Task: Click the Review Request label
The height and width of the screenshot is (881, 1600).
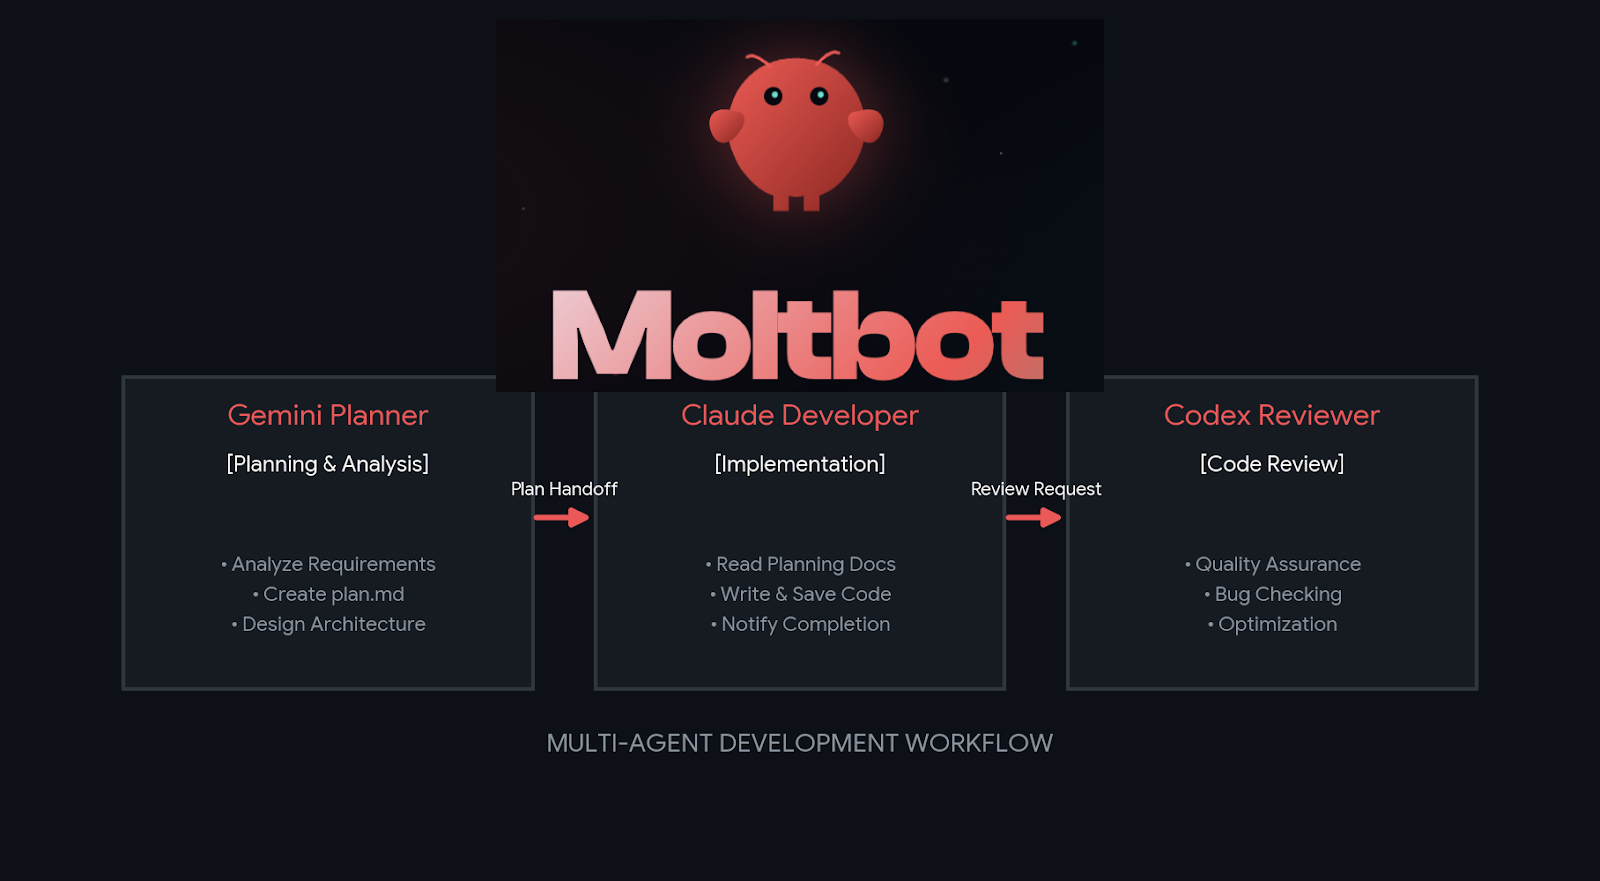Action: pyautogui.click(x=1036, y=489)
